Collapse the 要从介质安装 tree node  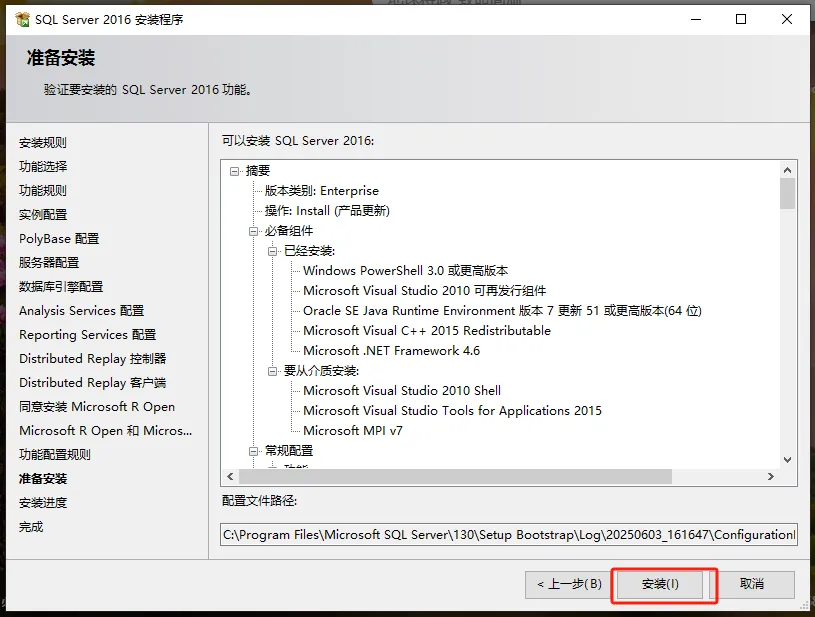(x=272, y=371)
